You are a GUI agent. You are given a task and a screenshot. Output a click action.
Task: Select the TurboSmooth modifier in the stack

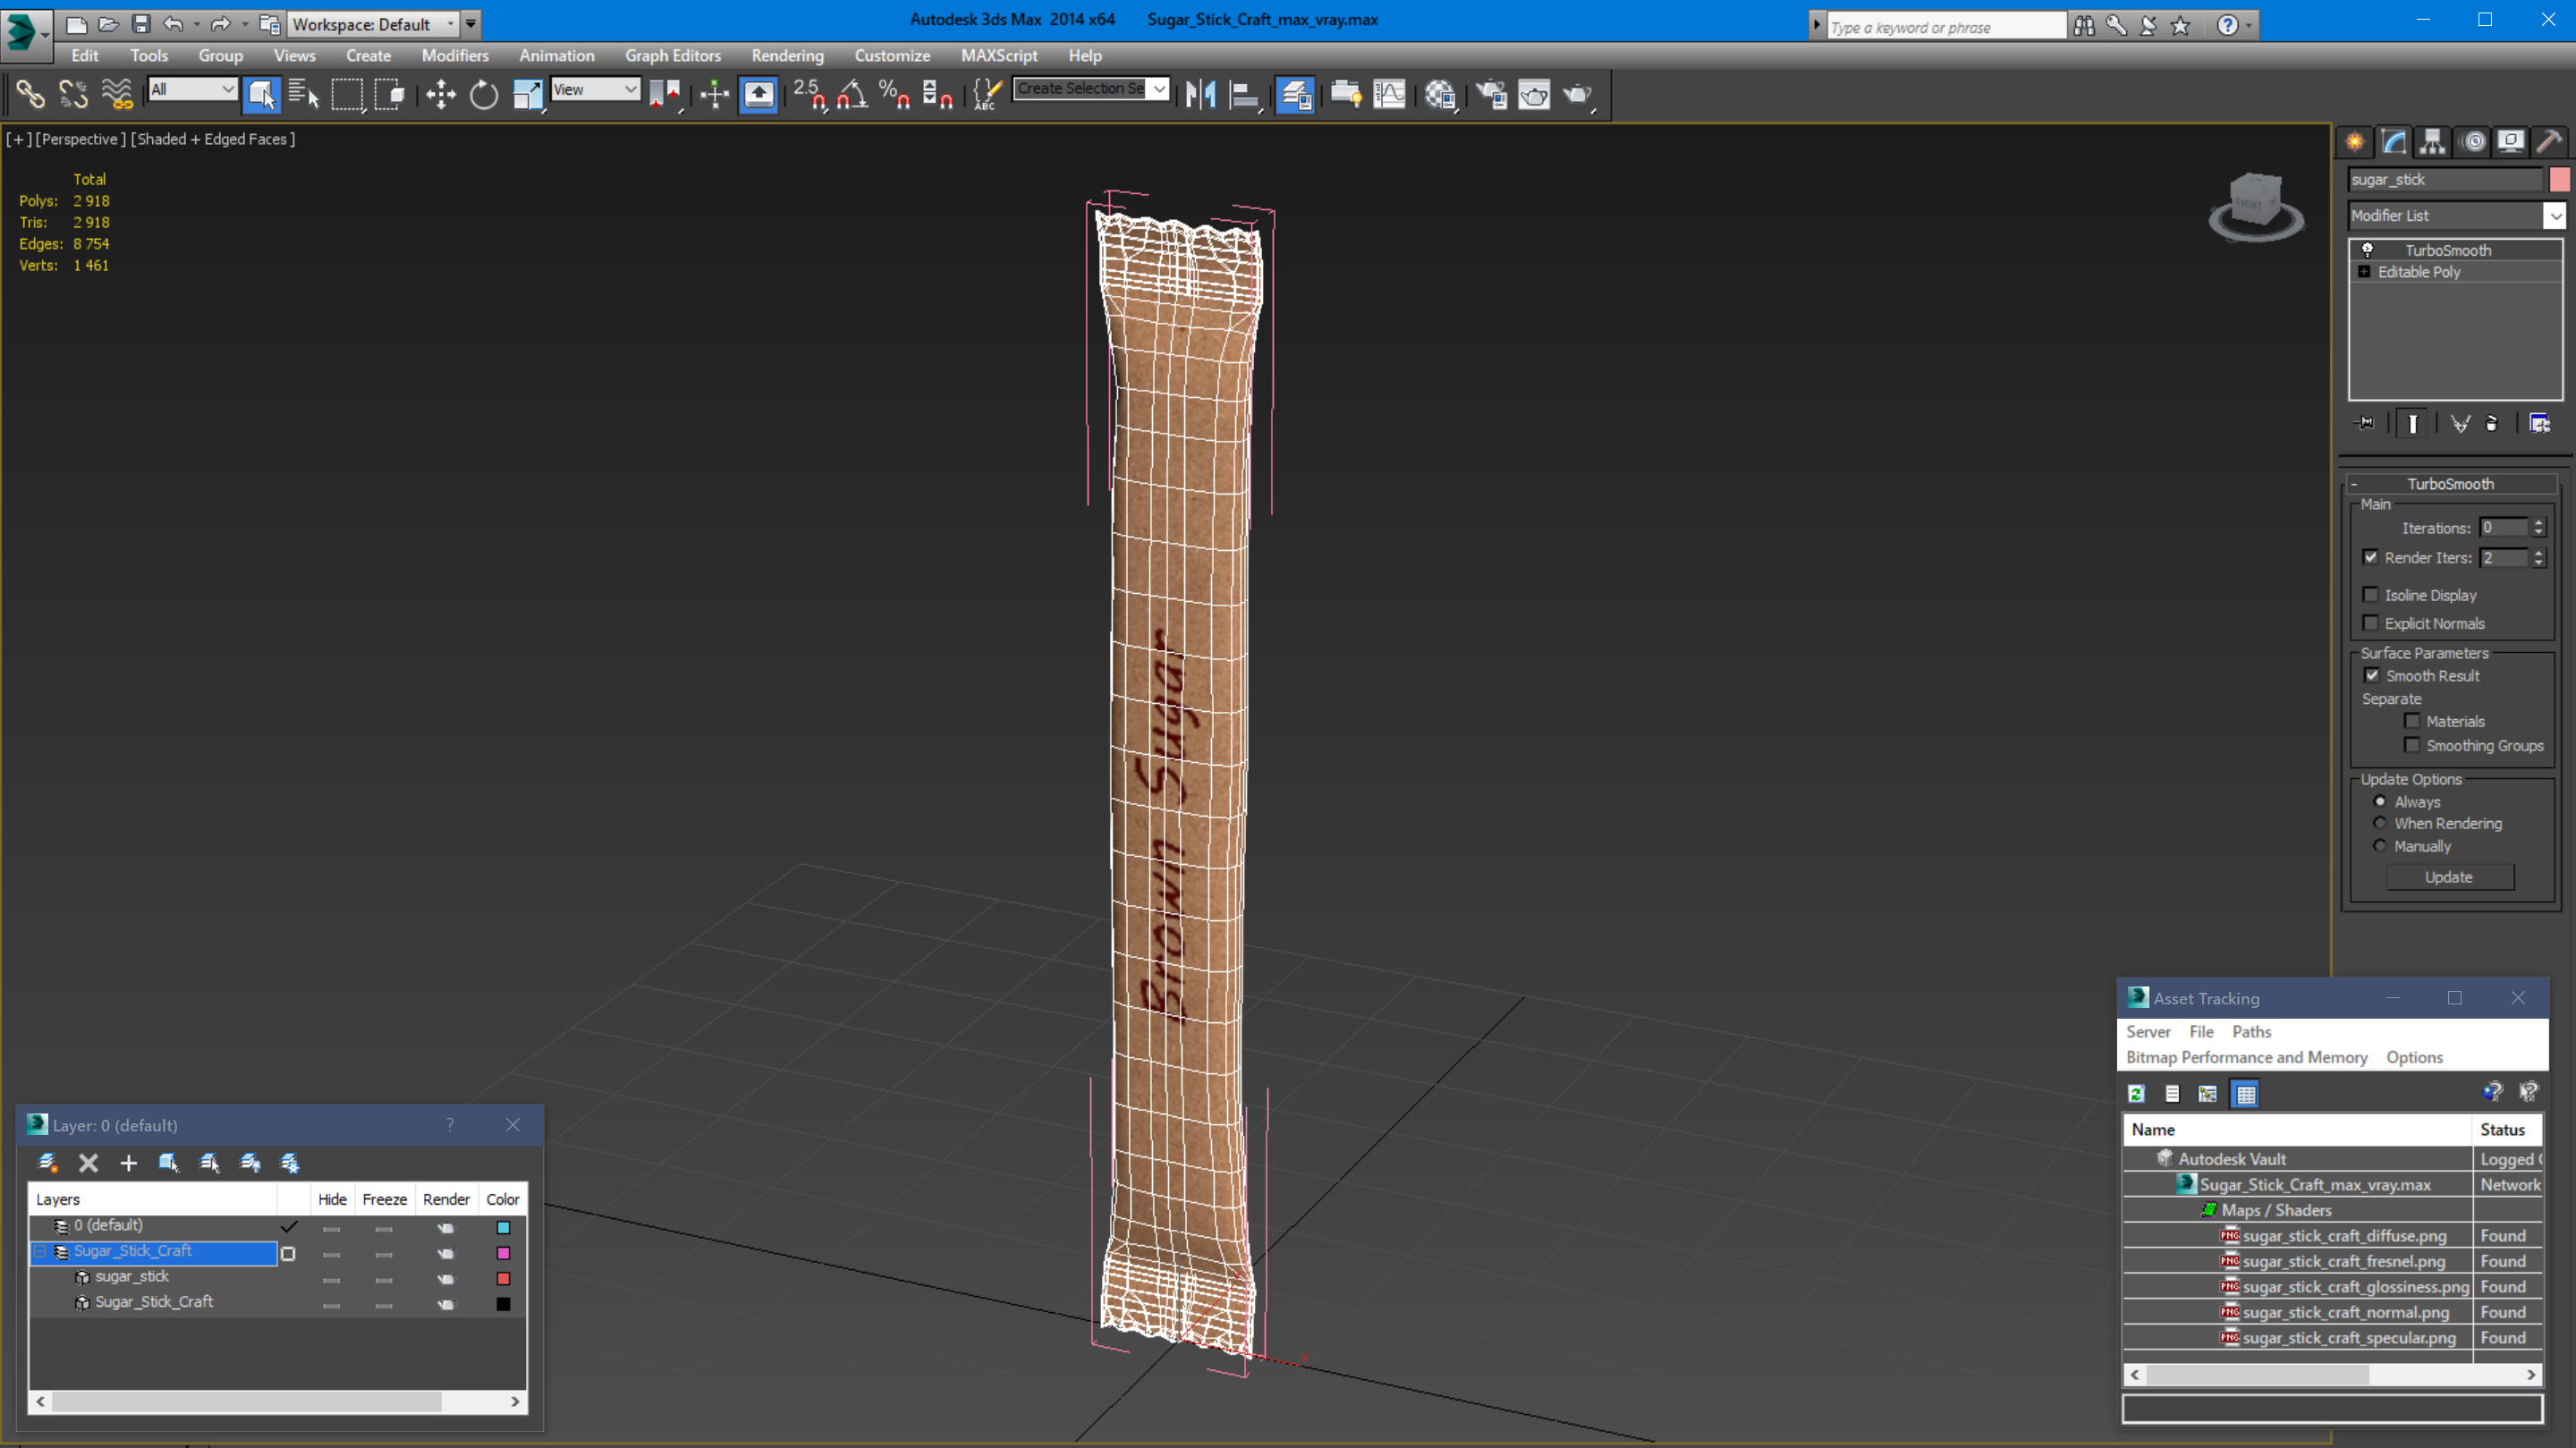[2447, 250]
